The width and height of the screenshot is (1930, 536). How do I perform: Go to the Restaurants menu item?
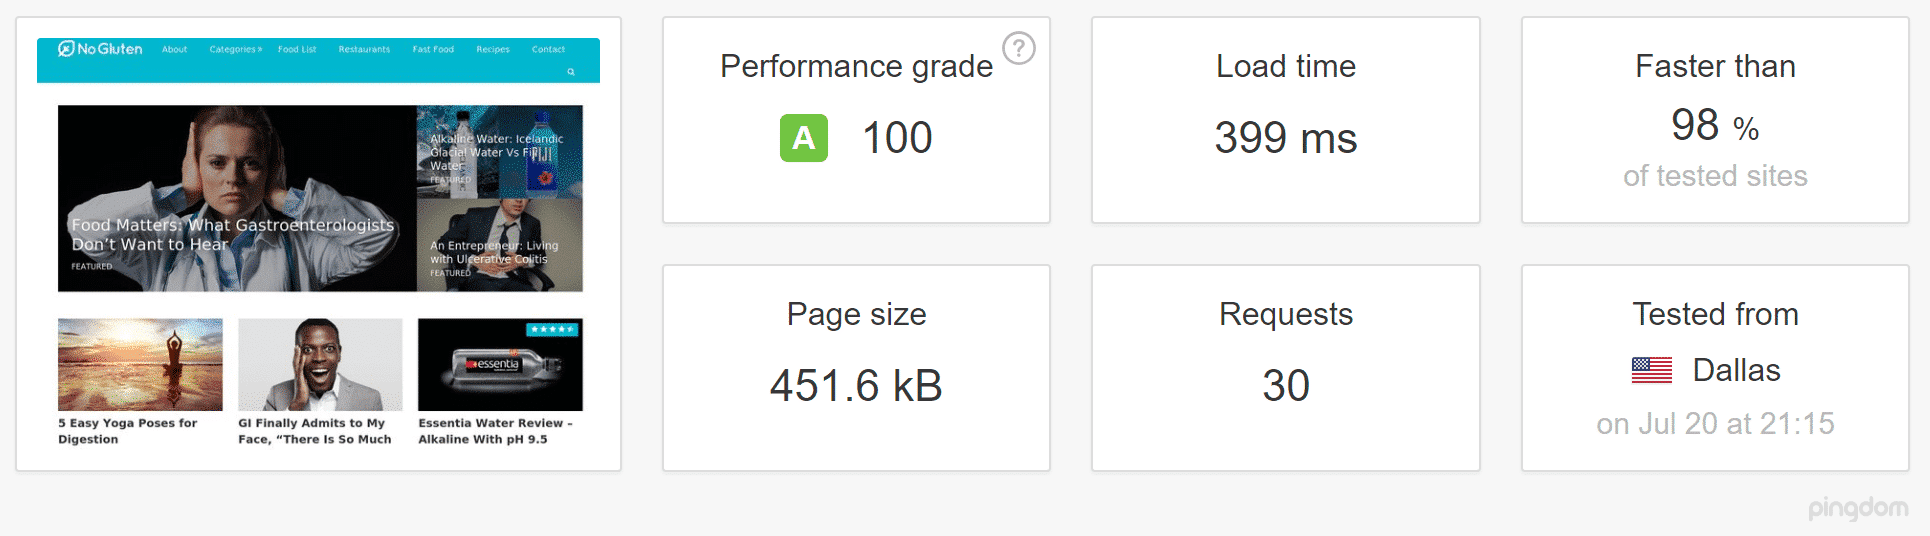pos(364,49)
